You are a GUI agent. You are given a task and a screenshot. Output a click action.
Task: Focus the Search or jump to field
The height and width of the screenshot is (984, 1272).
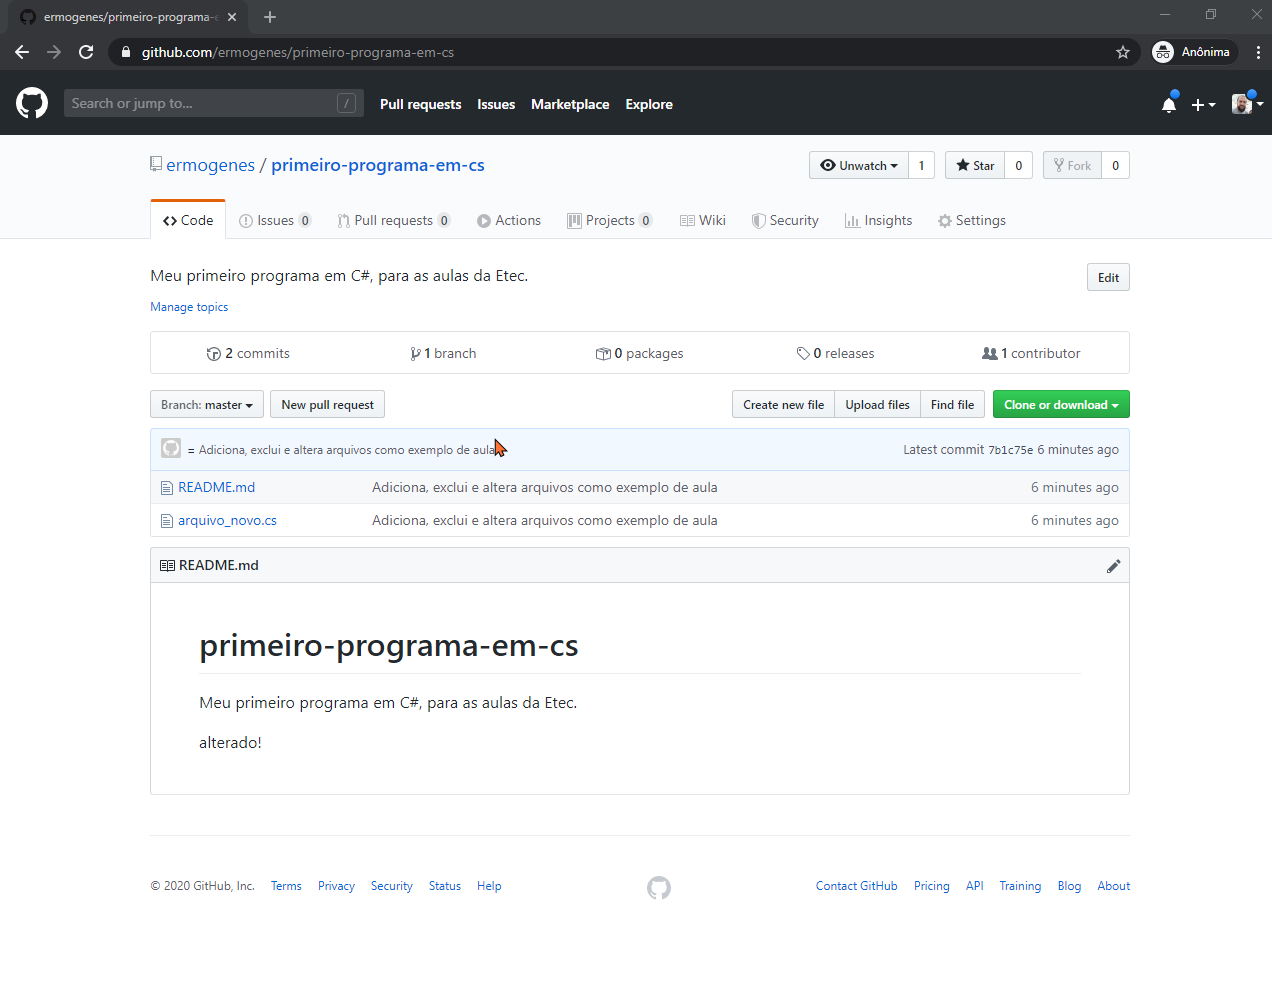(x=214, y=103)
